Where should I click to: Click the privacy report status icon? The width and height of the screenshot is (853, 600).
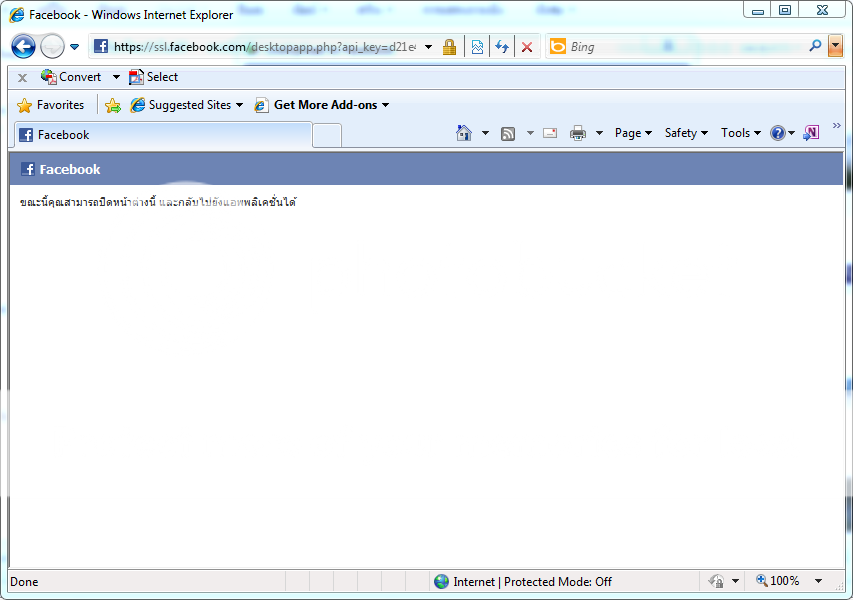pos(716,582)
